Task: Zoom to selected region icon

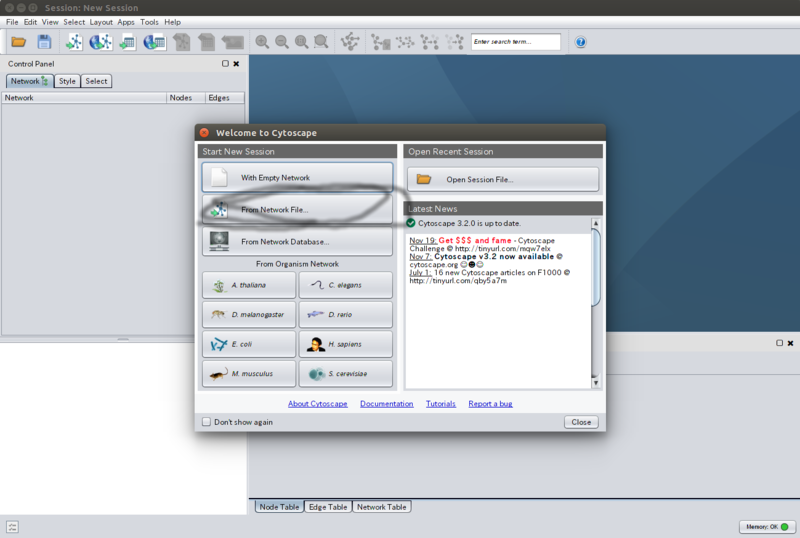Action: click(321, 42)
